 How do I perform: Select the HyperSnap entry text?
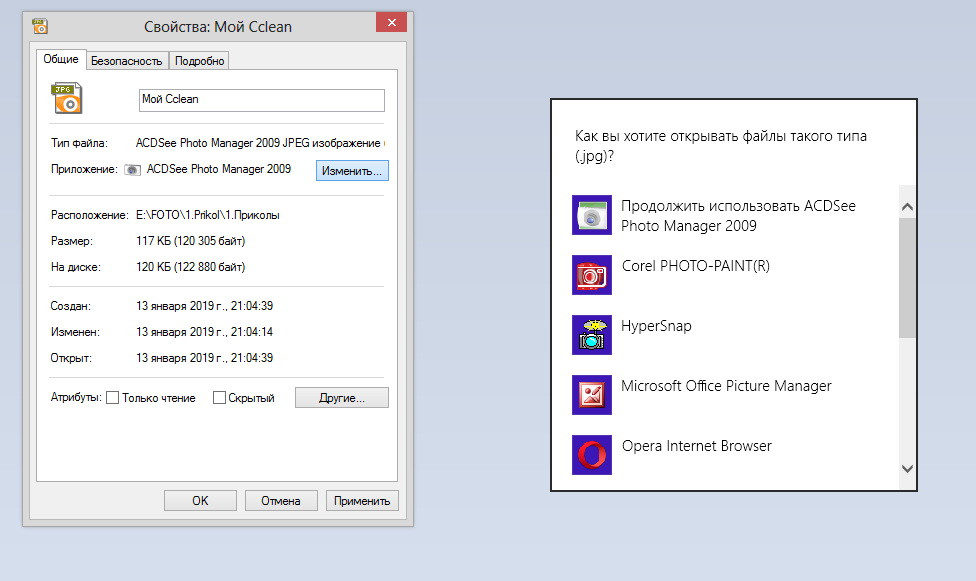(656, 326)
